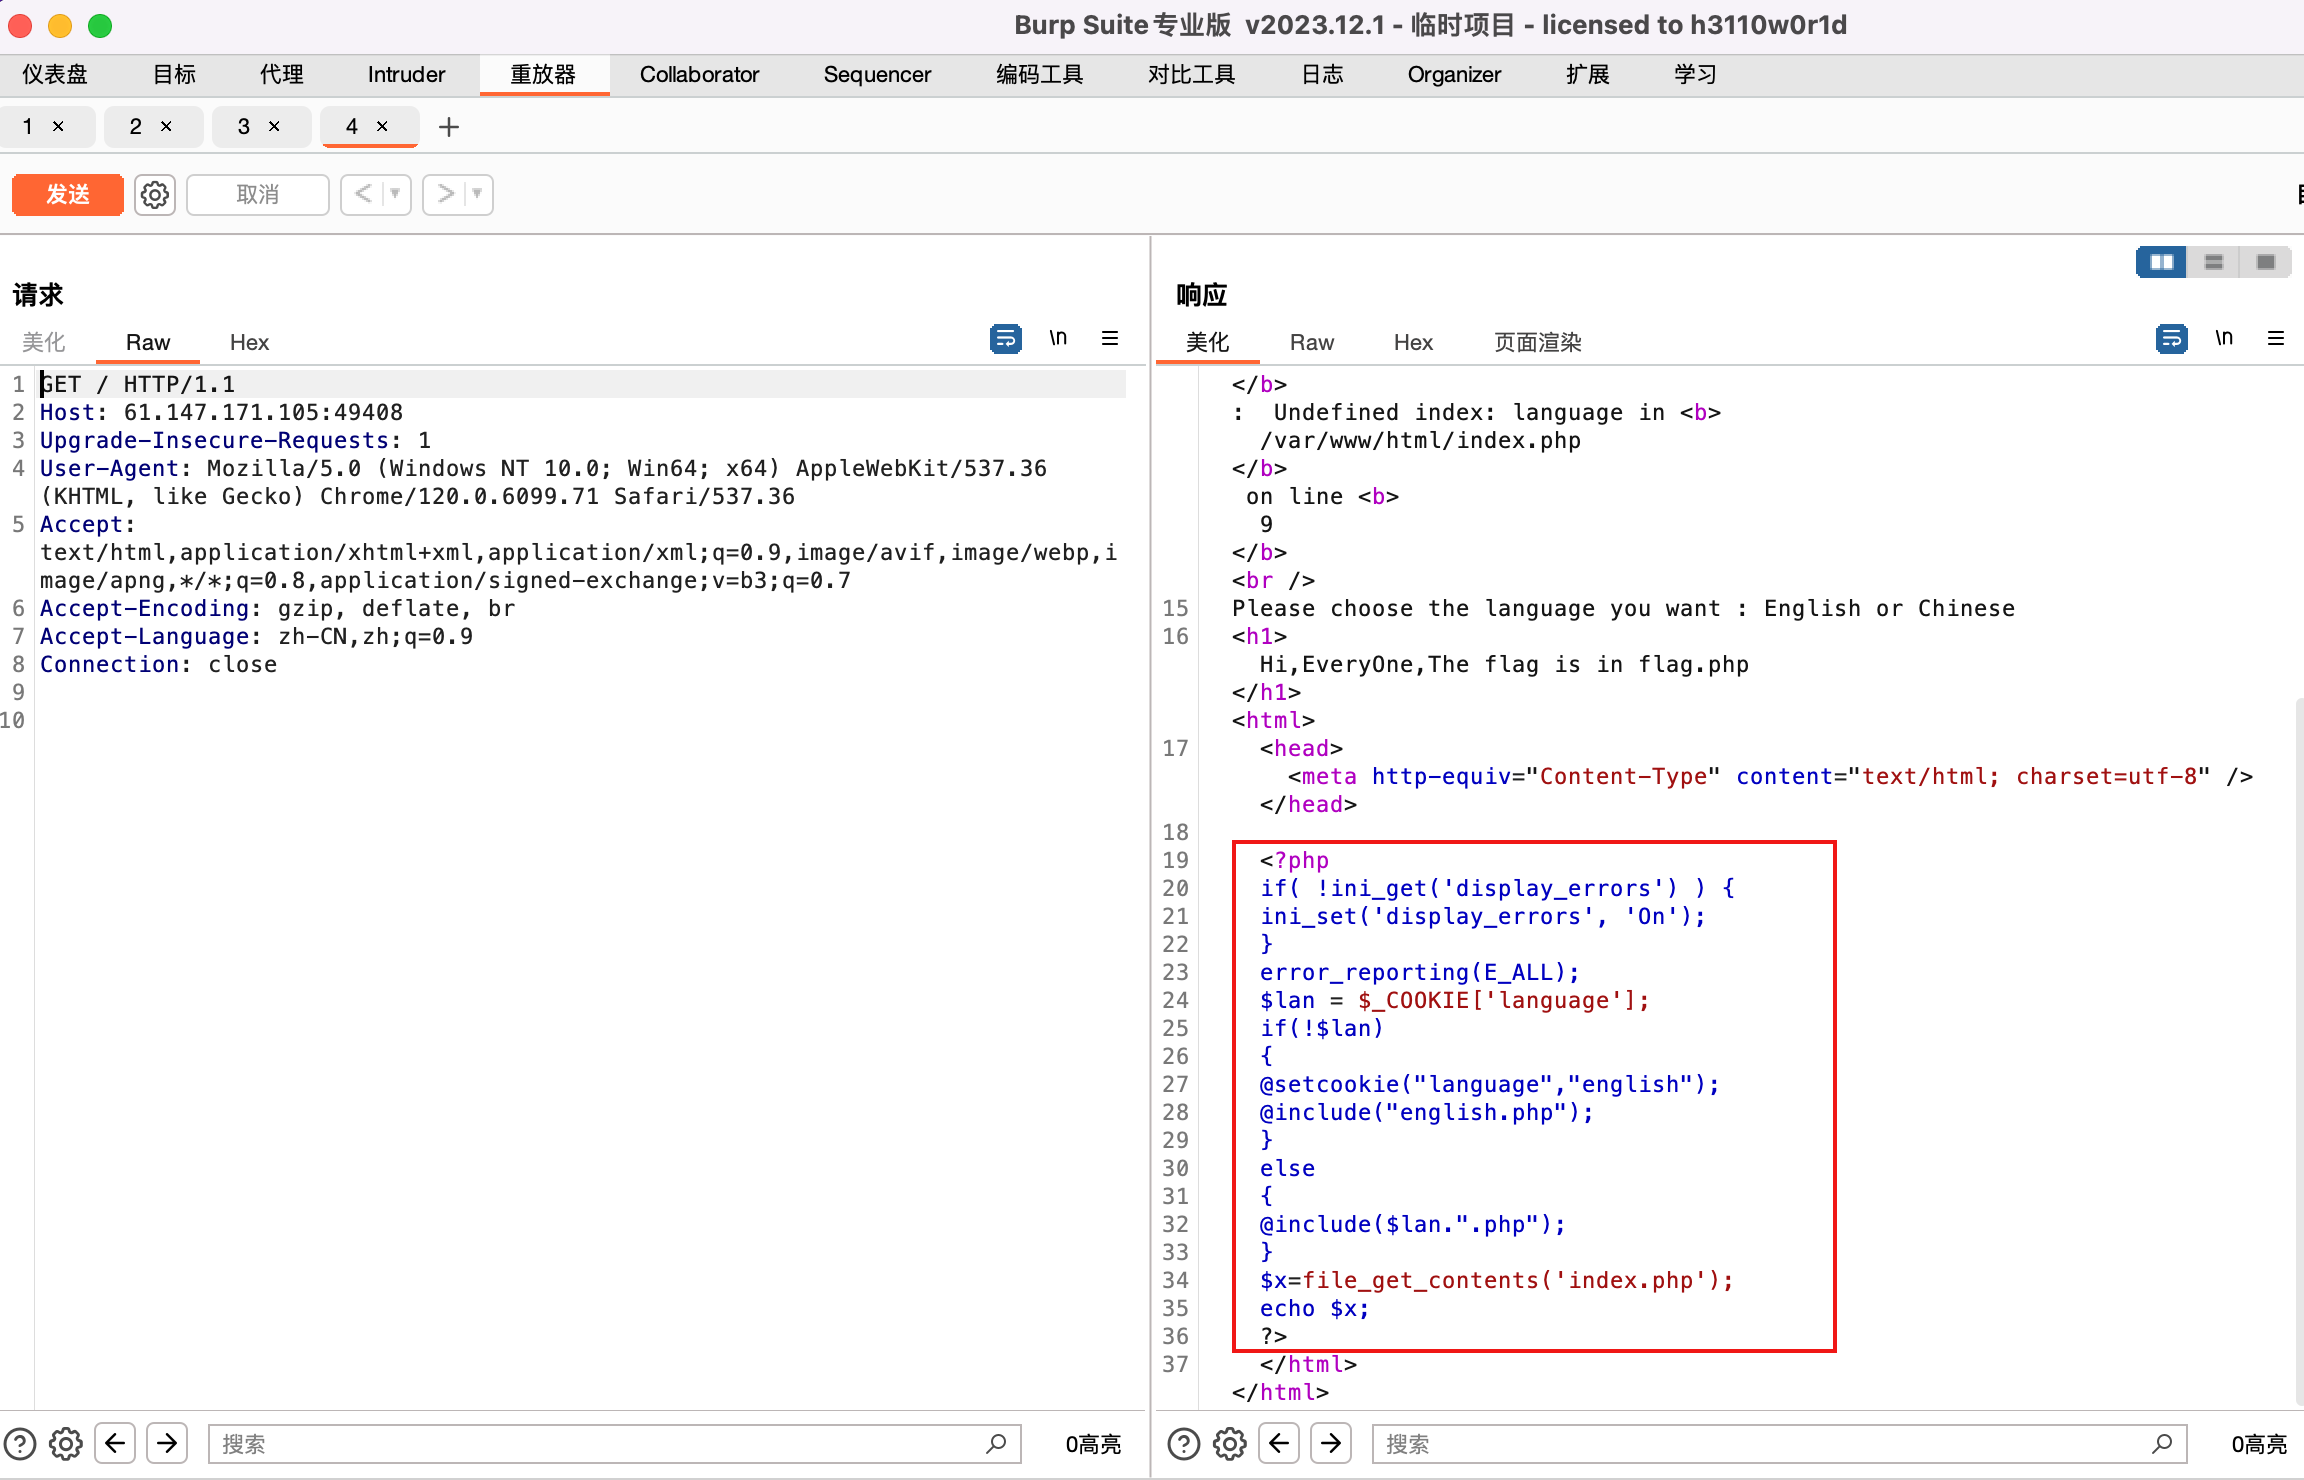Click macOS green zoom window button
The image size is (2304, 1480).
[x=100, y=25]
